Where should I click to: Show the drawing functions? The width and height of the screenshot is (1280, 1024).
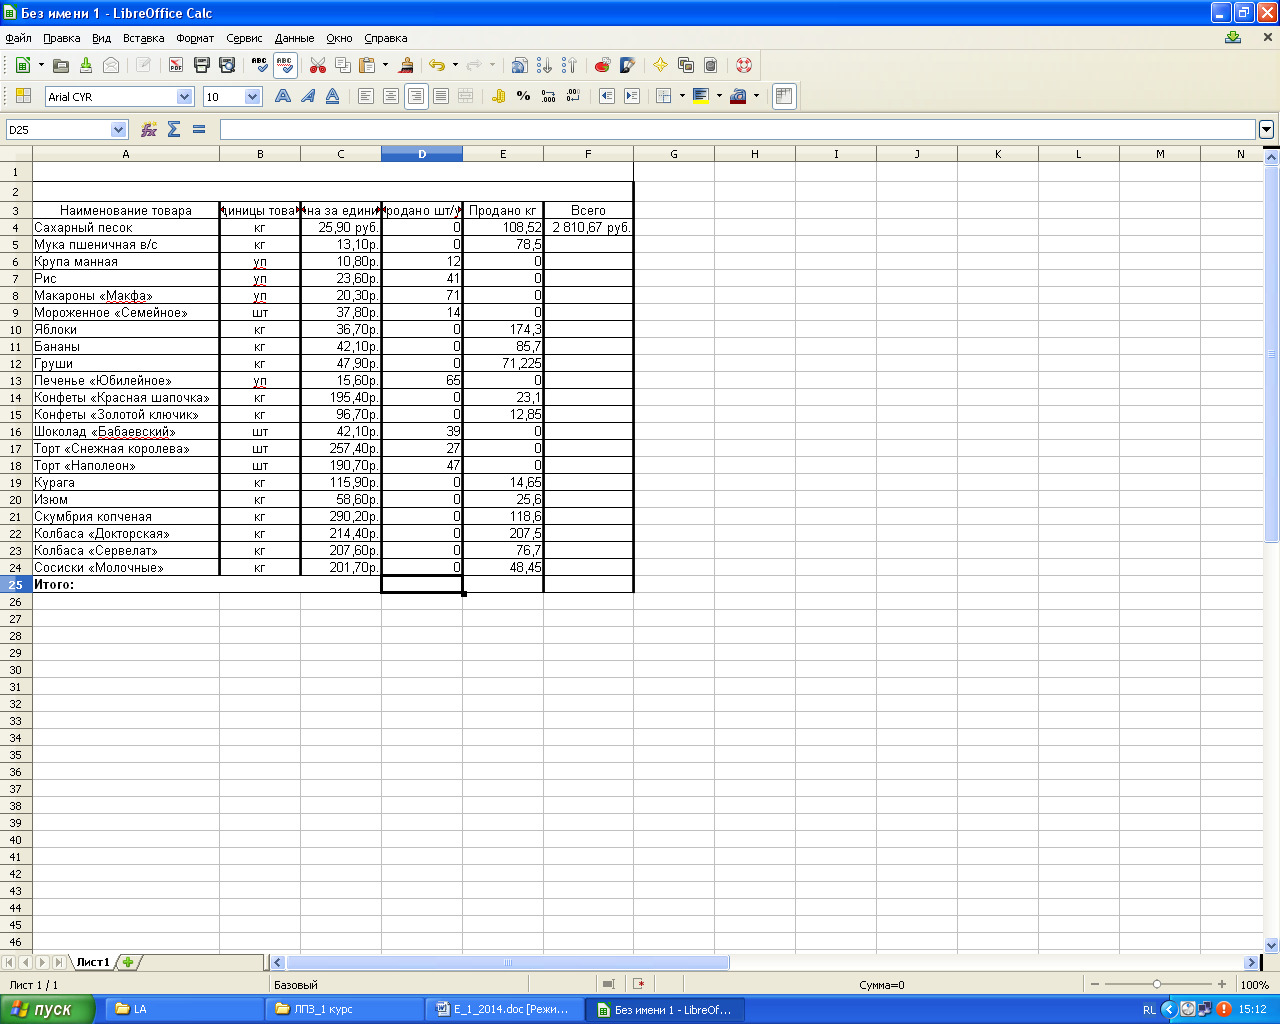click(627, 65)
